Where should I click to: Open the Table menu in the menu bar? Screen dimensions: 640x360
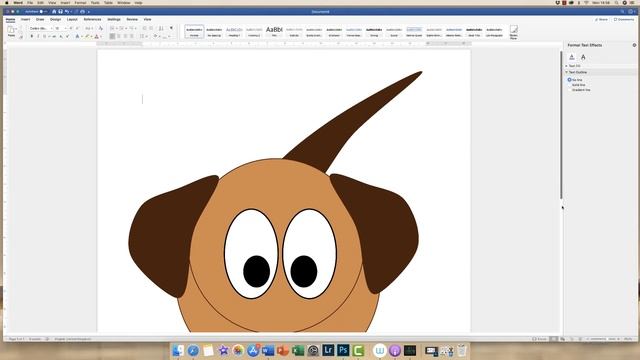(108, 2)
